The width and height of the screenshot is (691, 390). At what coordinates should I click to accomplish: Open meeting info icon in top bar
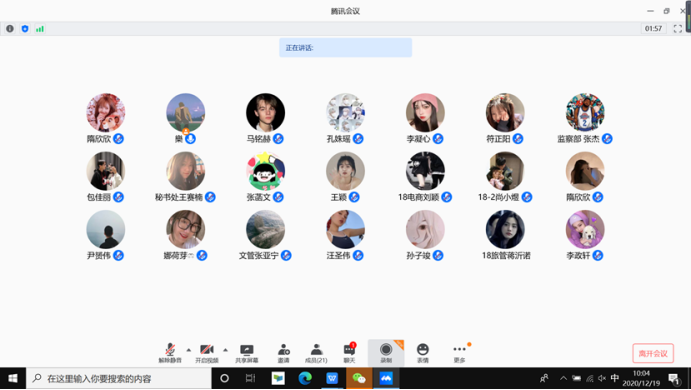[10, 29]
